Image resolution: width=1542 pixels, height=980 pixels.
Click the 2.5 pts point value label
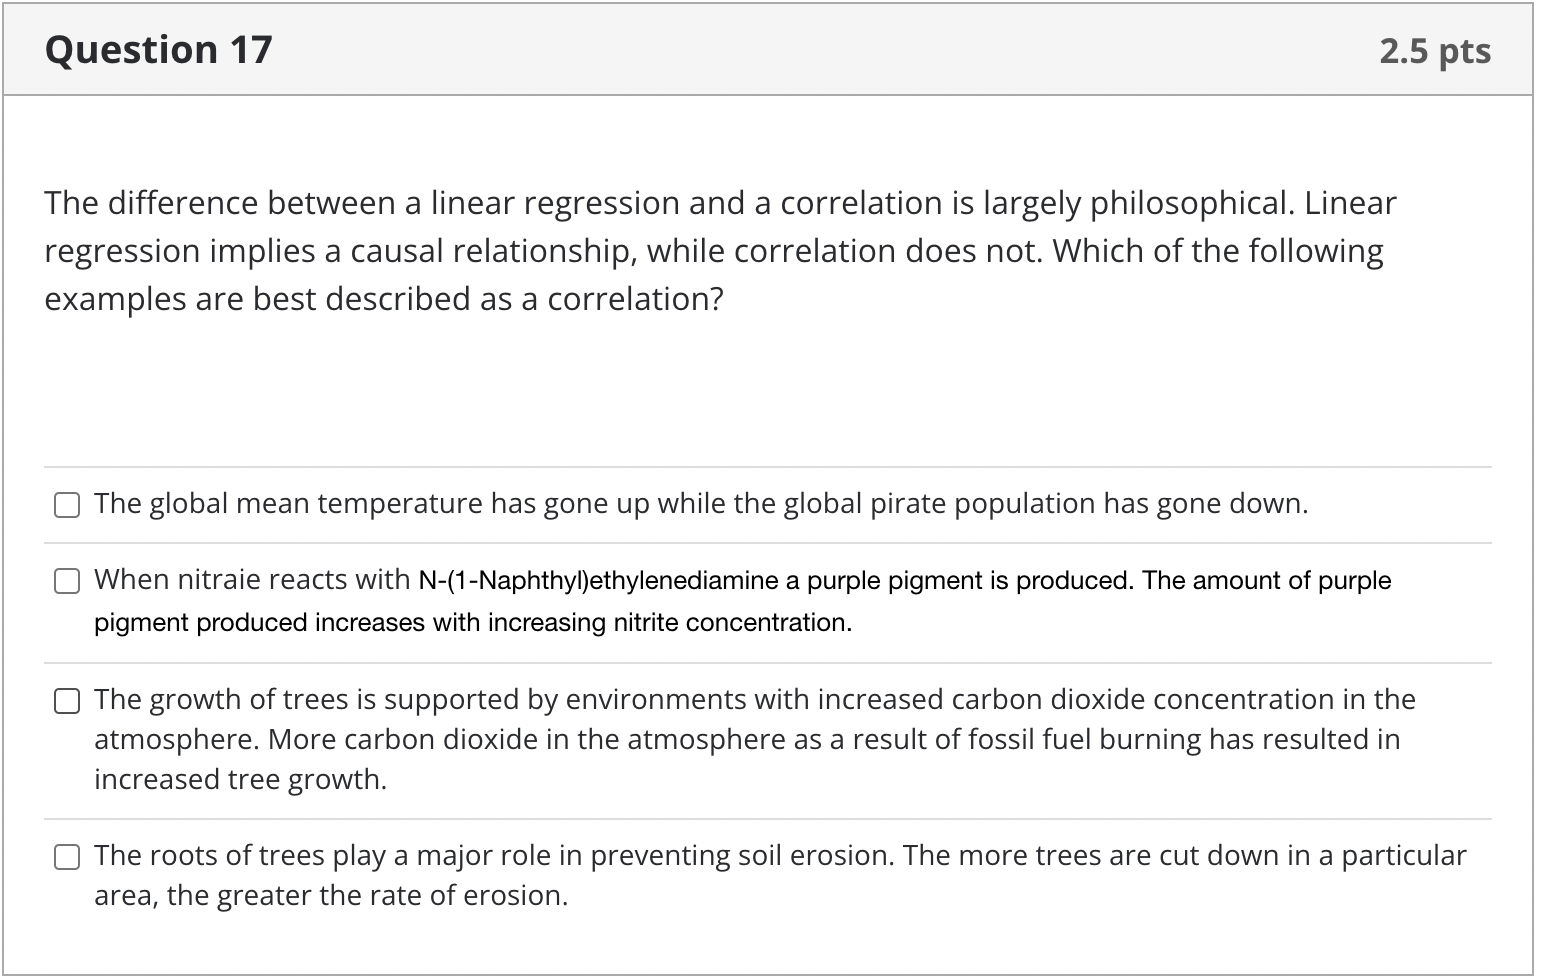1435,50
